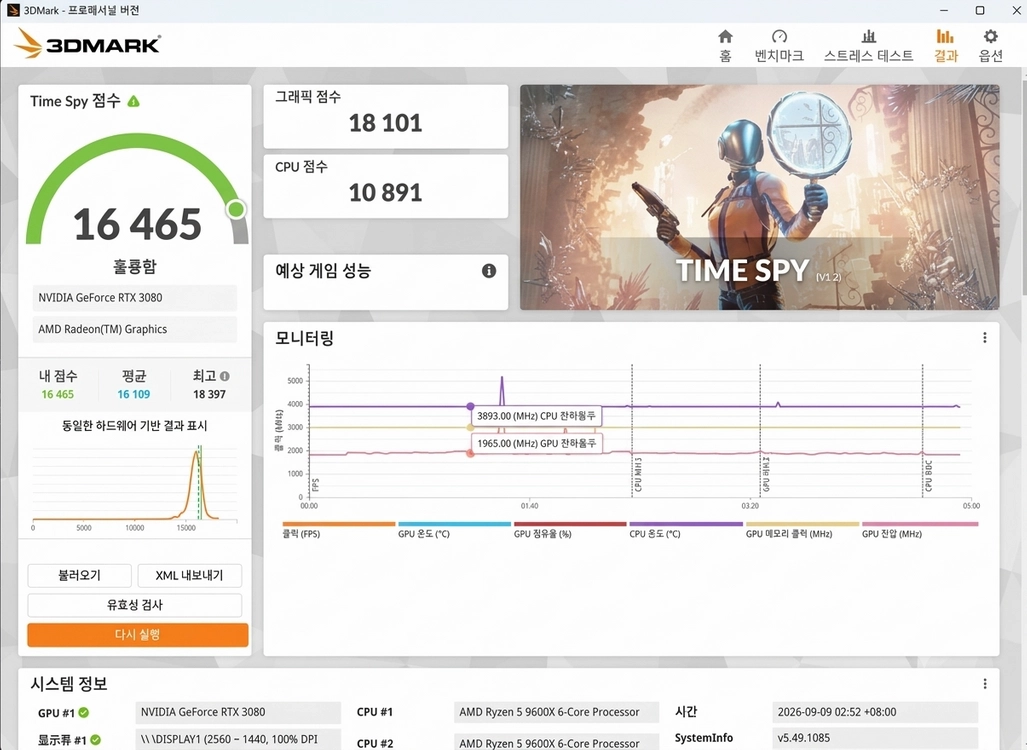This screenshot has height=750, width=1027.
Task: Click CPU #1 AMD Ryzen 5 9600X field
Action: (555, 712)
